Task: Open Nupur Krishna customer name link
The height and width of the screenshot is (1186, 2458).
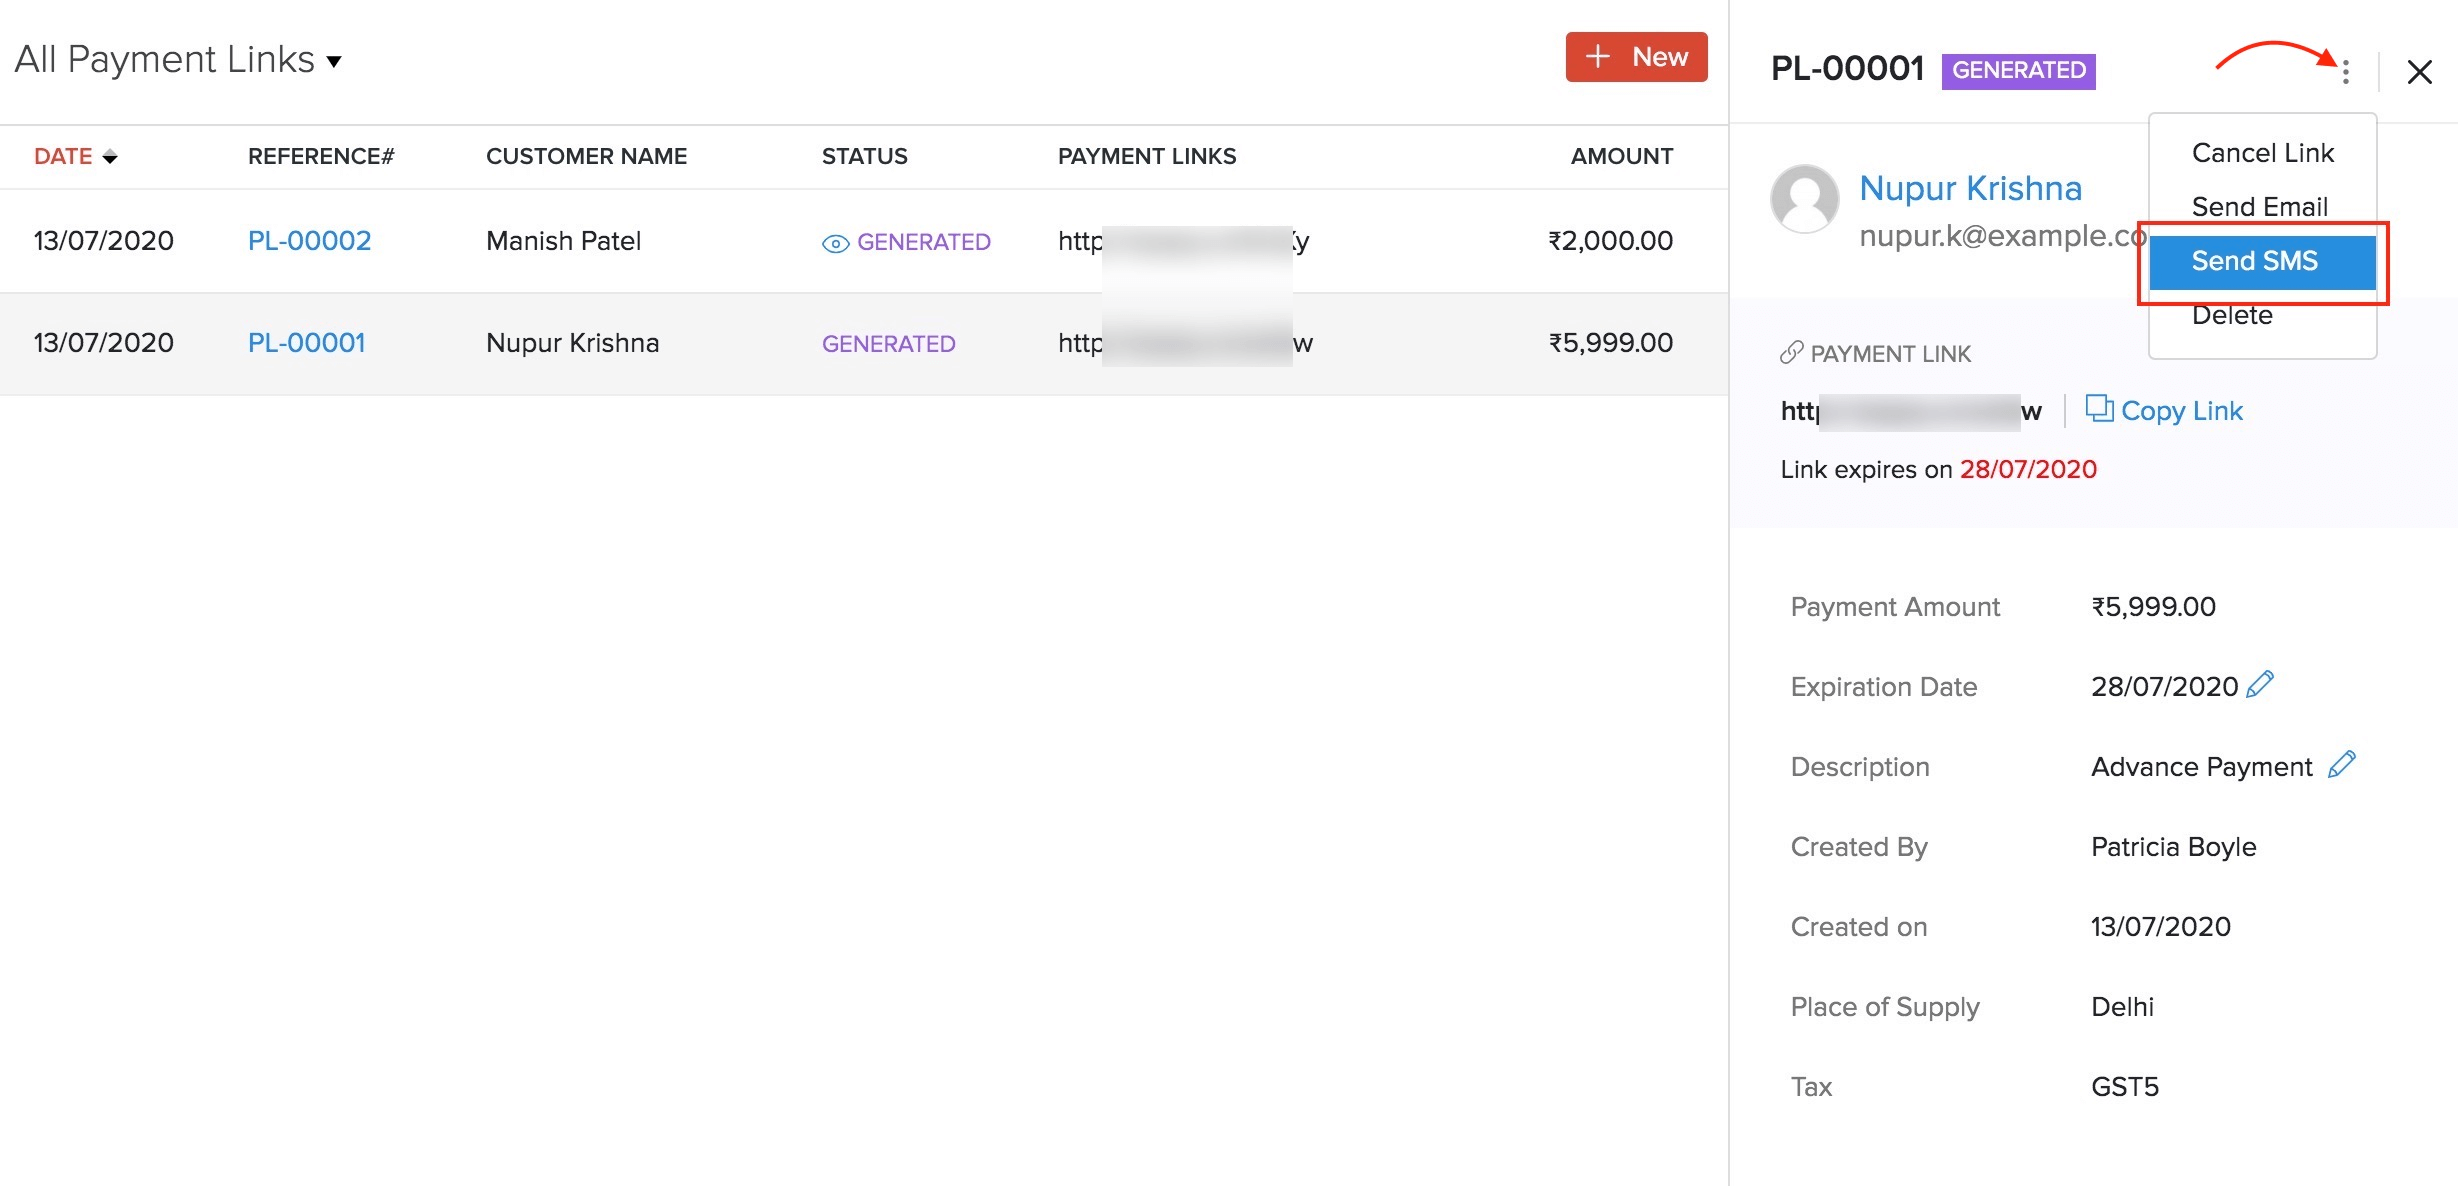Action: click(x=1969, y=188)
